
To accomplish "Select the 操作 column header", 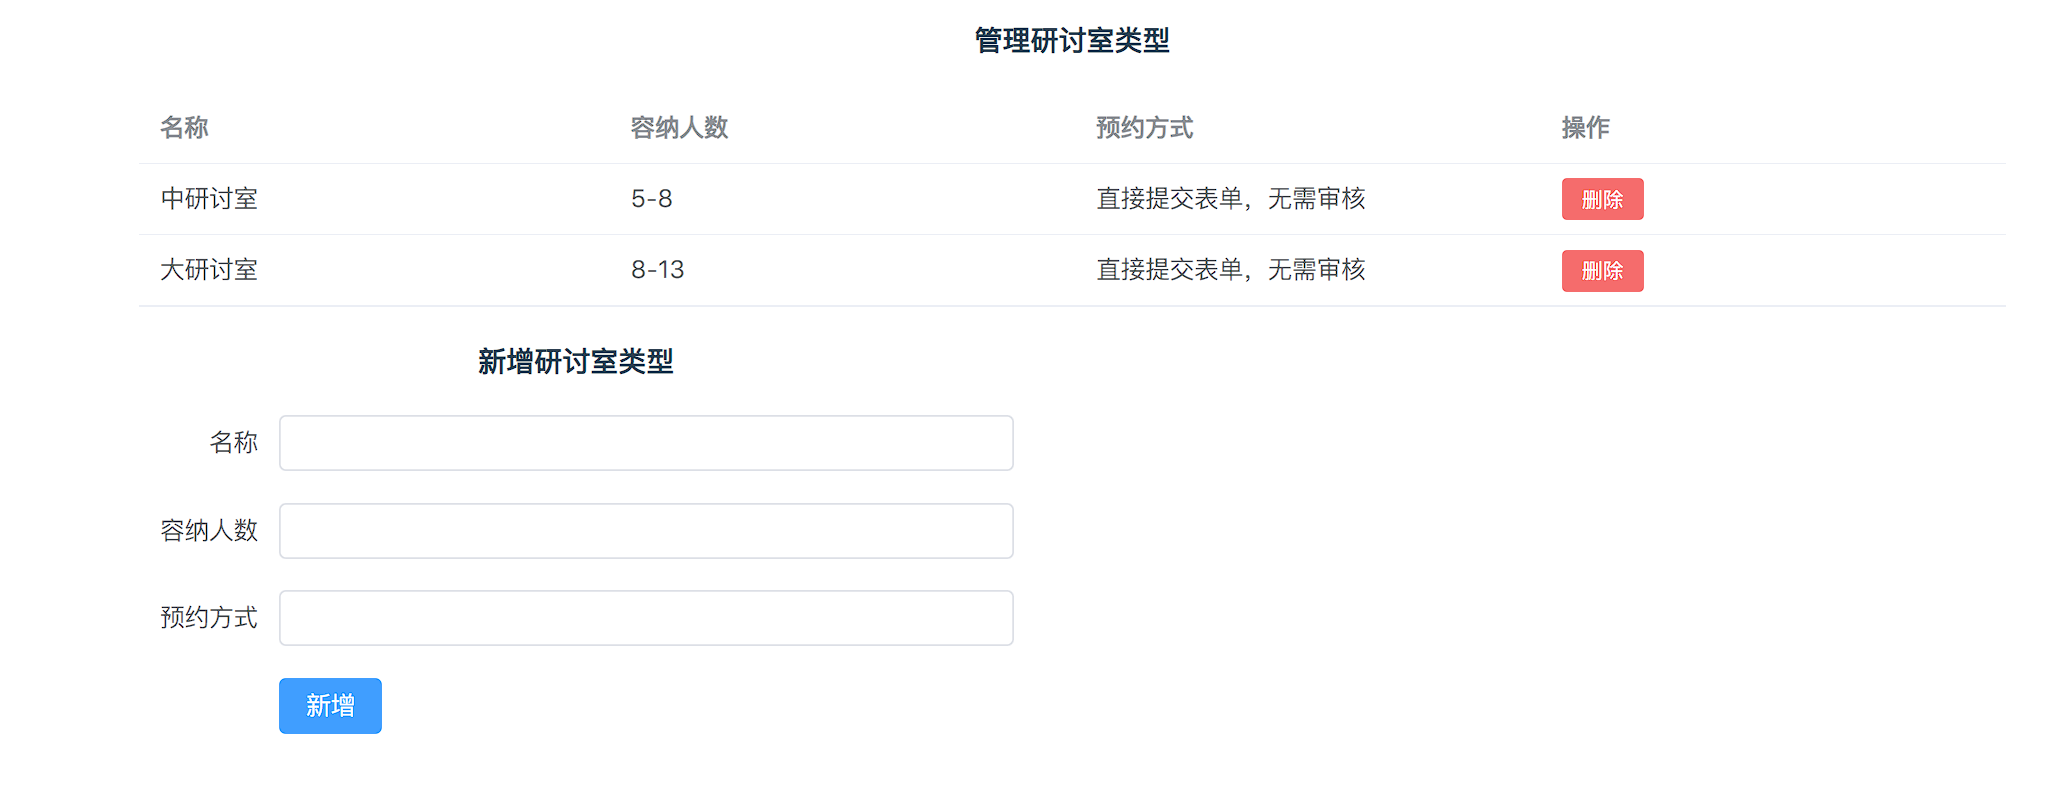I will click(x=1585, y=128).
